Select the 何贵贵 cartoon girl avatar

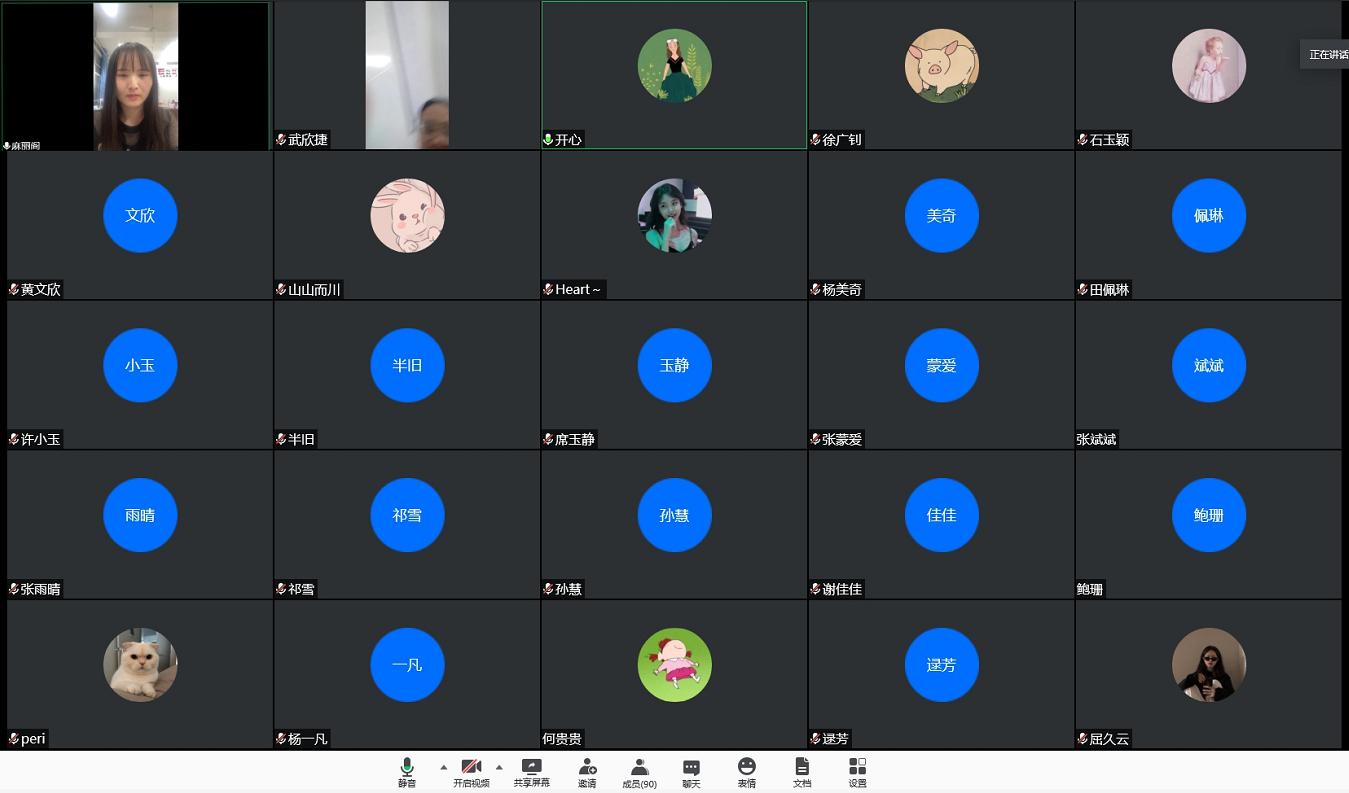674,665
